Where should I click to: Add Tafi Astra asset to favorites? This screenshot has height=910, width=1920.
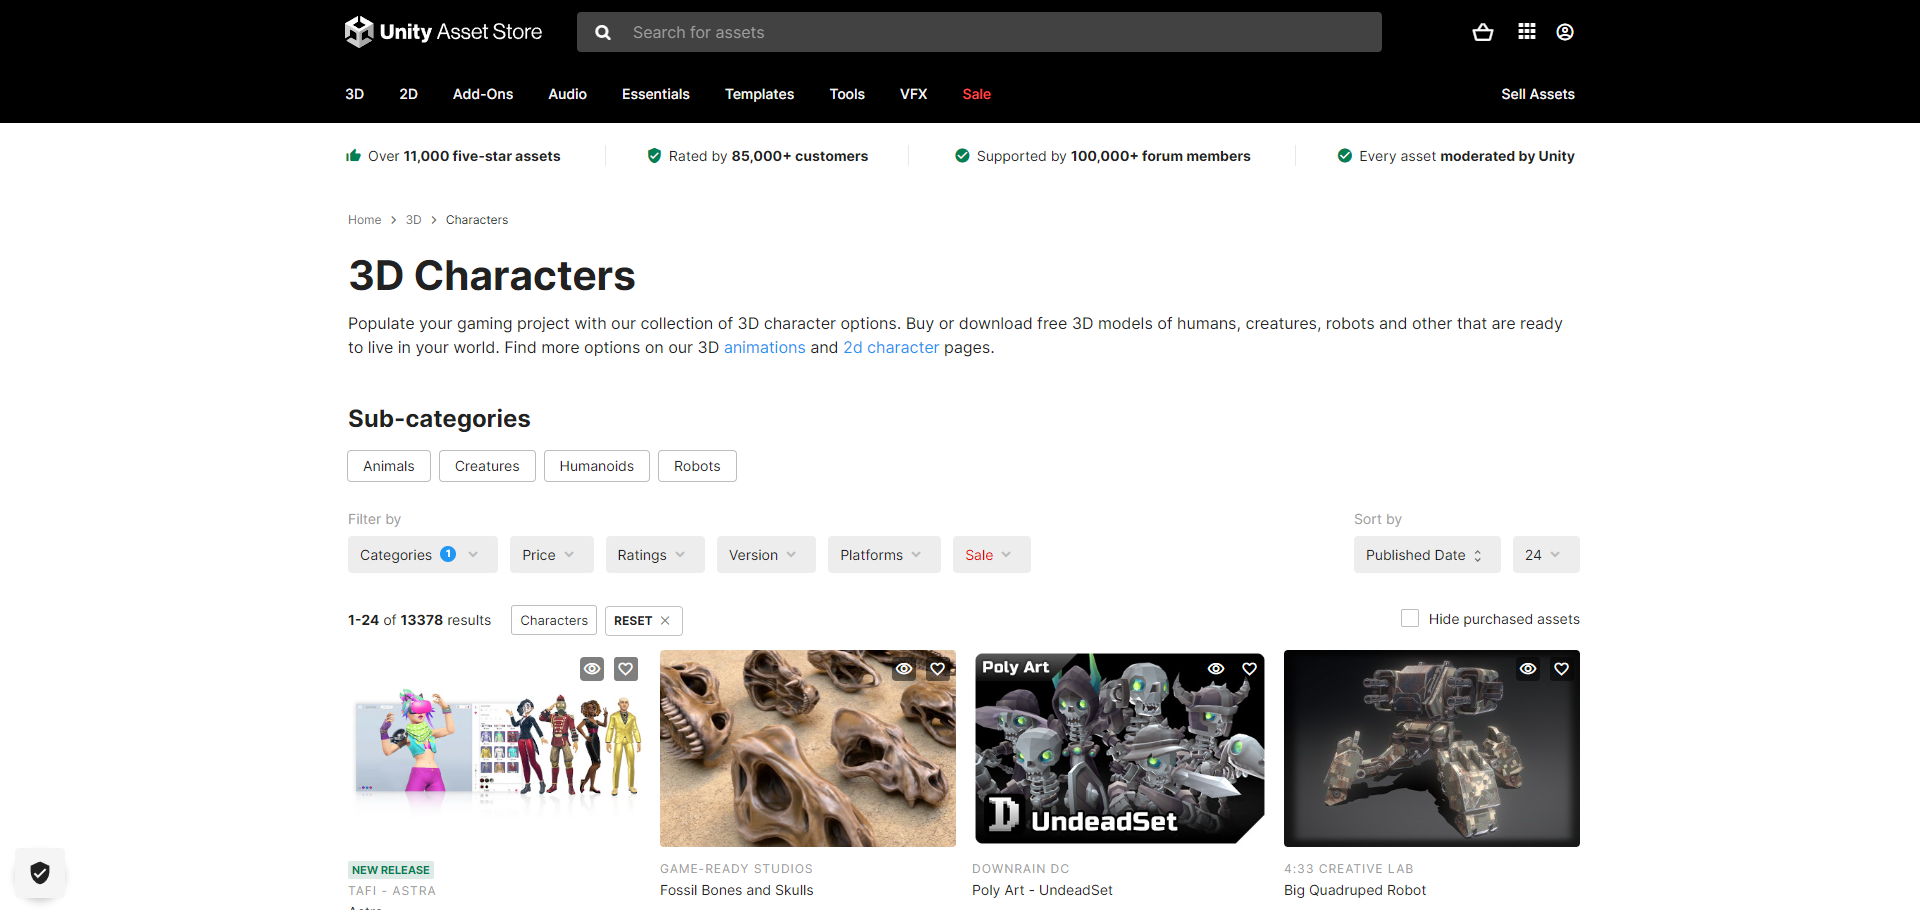pos(626,669)
